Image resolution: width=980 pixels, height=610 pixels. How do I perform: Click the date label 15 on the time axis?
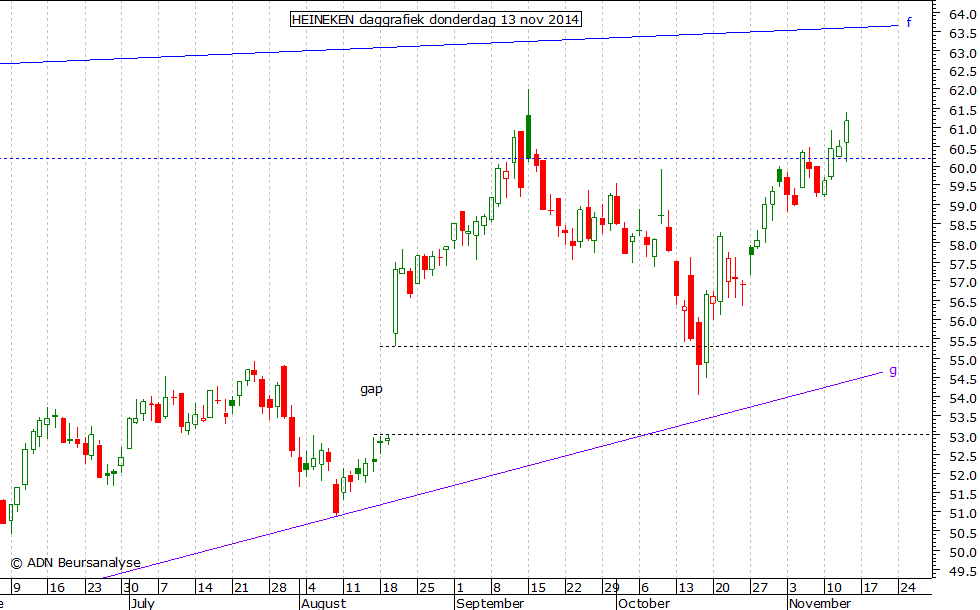(538, 588)
